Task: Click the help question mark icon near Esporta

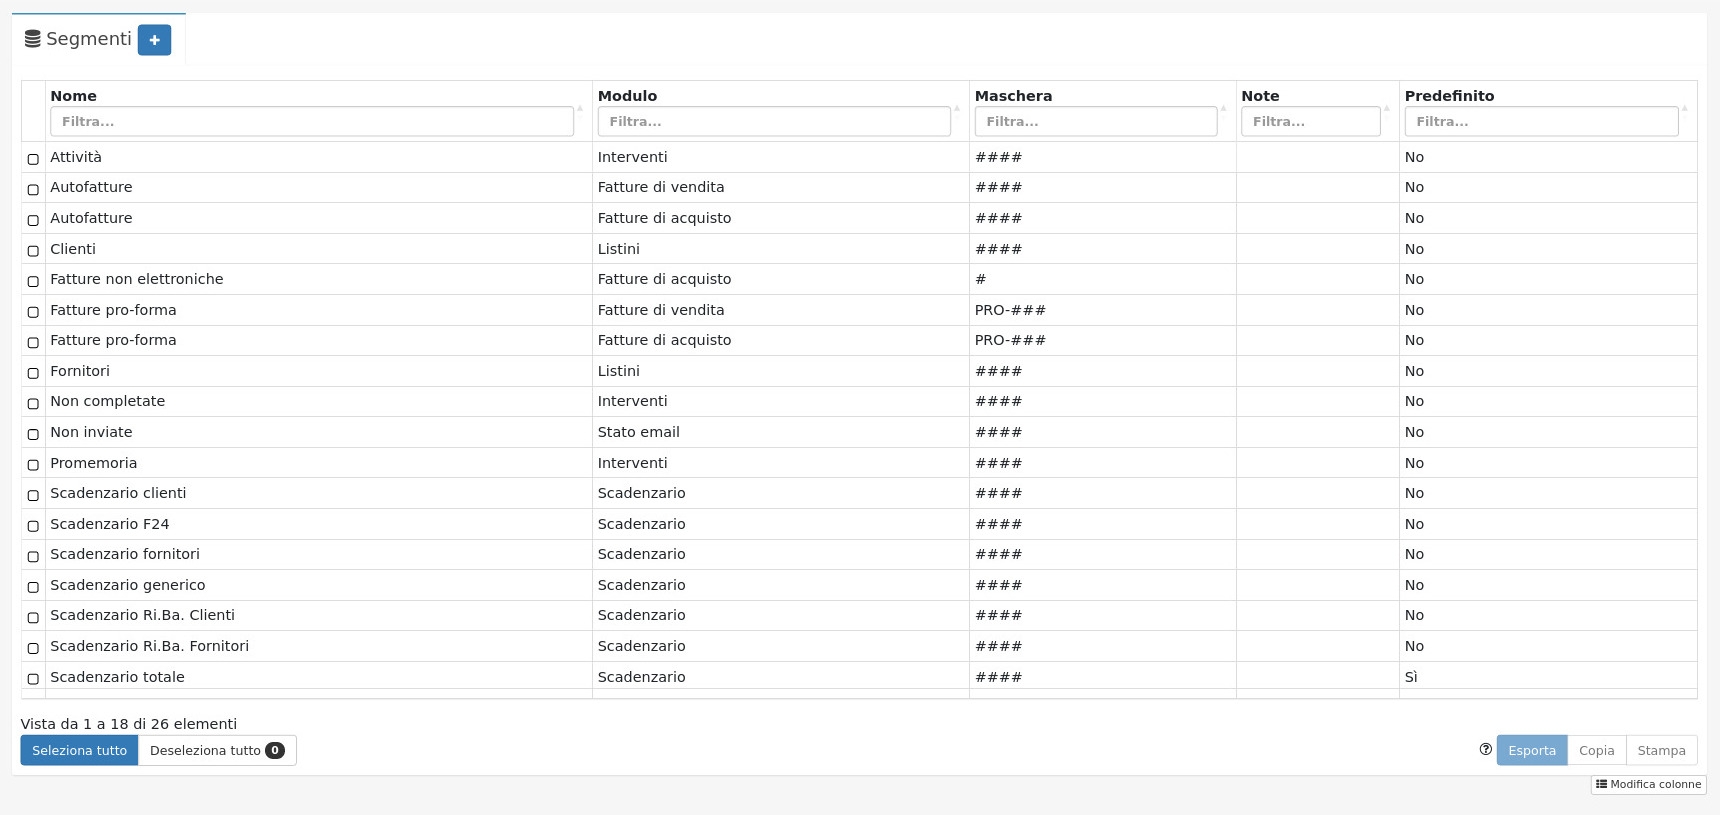Action: (x=1485, y=750)
